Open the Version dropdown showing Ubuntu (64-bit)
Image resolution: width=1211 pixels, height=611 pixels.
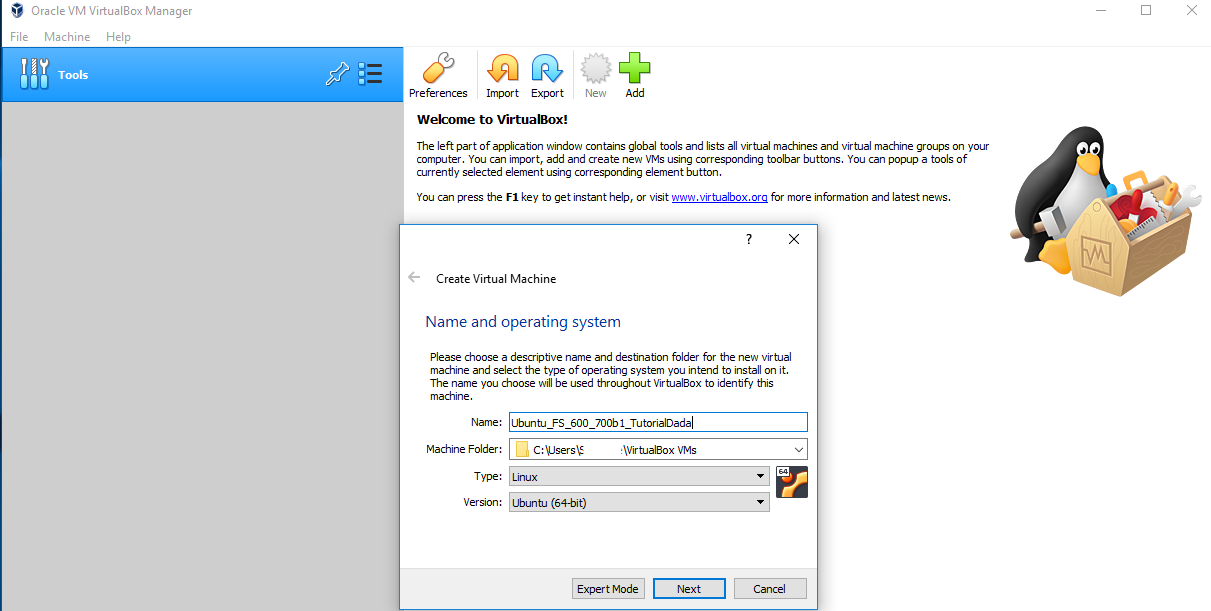tap(639, 502)
